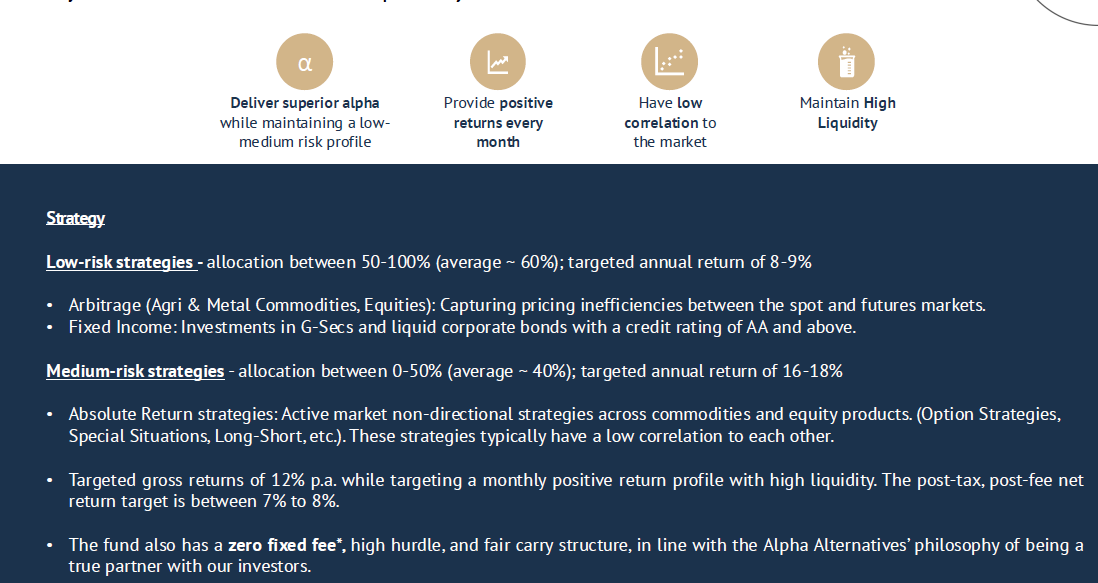This screenshot has width=1098, height=583.
Task: Click the Arbitrage bullet point line
Action: pos(527,305)
